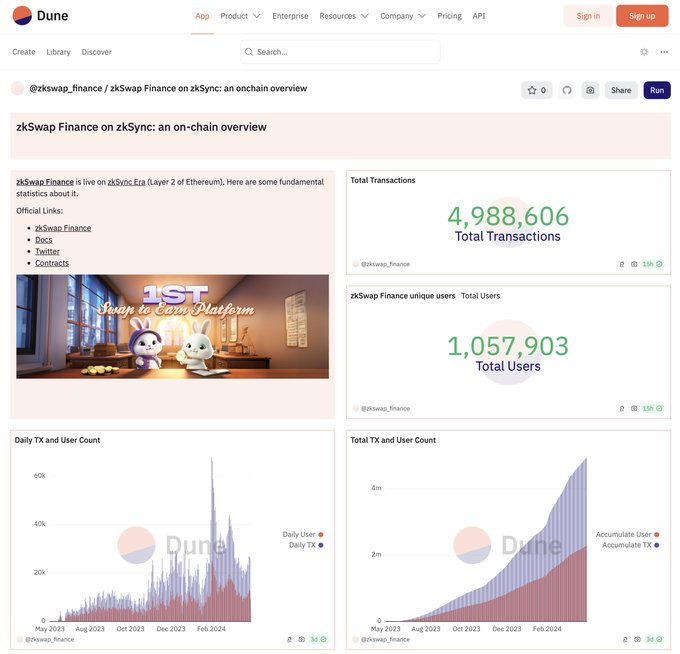The width and height of the screenshot is (680, 654).
Task: Open the GitHub icon button
Action: coord(567,90)
